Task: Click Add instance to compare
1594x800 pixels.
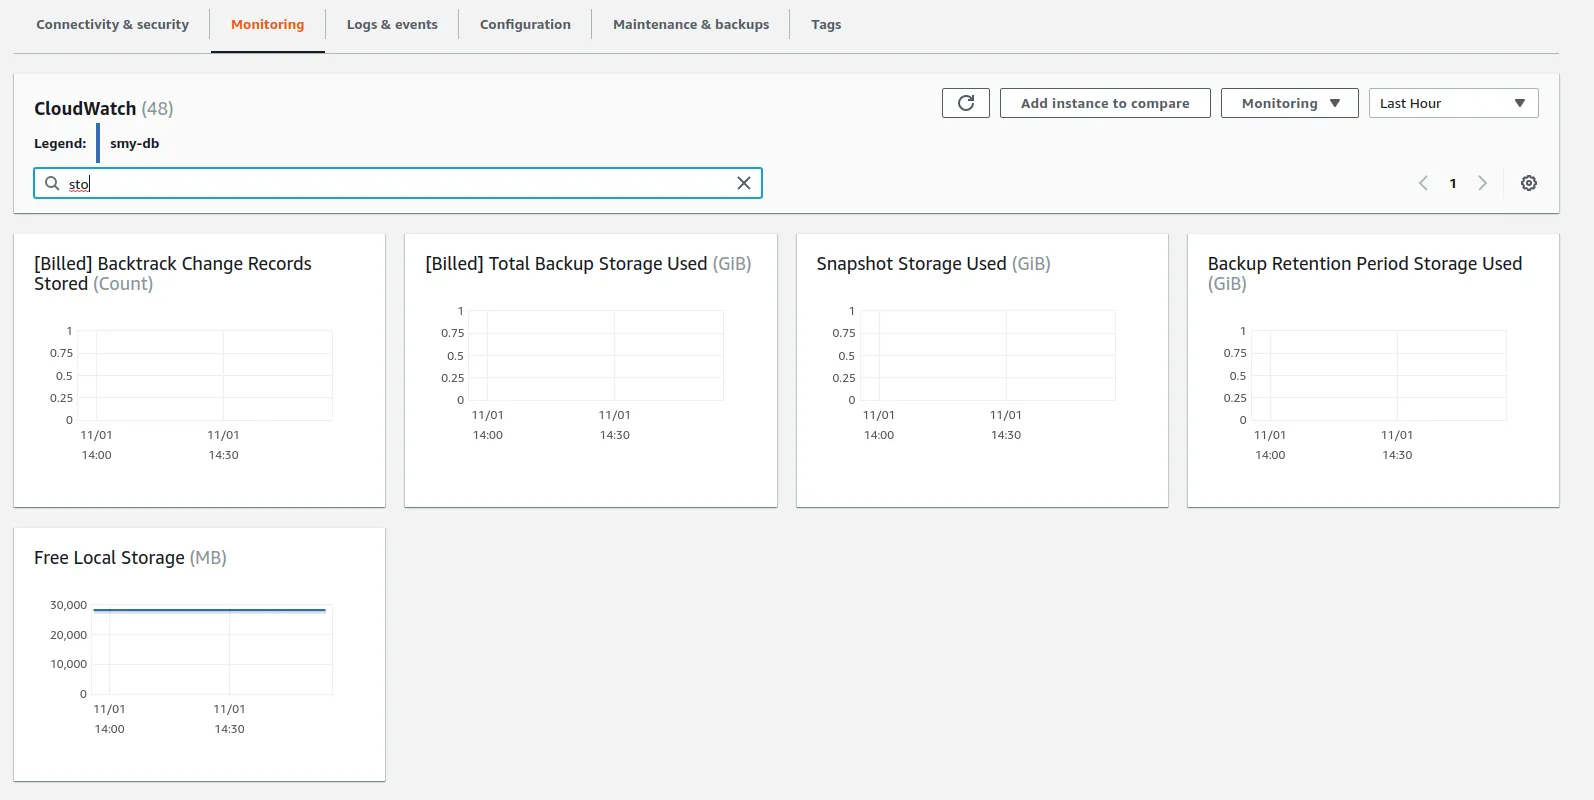Action: [1105, 103]
